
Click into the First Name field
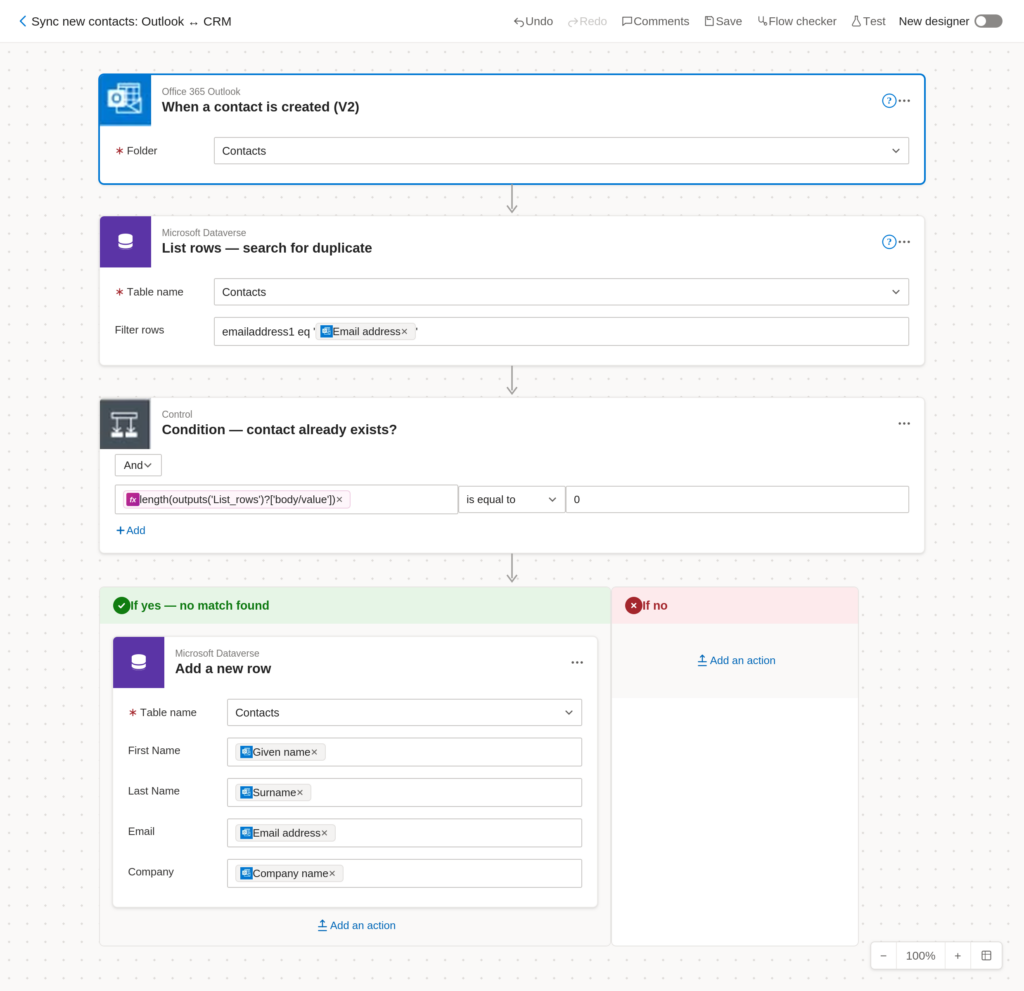[x=404, y=752]
